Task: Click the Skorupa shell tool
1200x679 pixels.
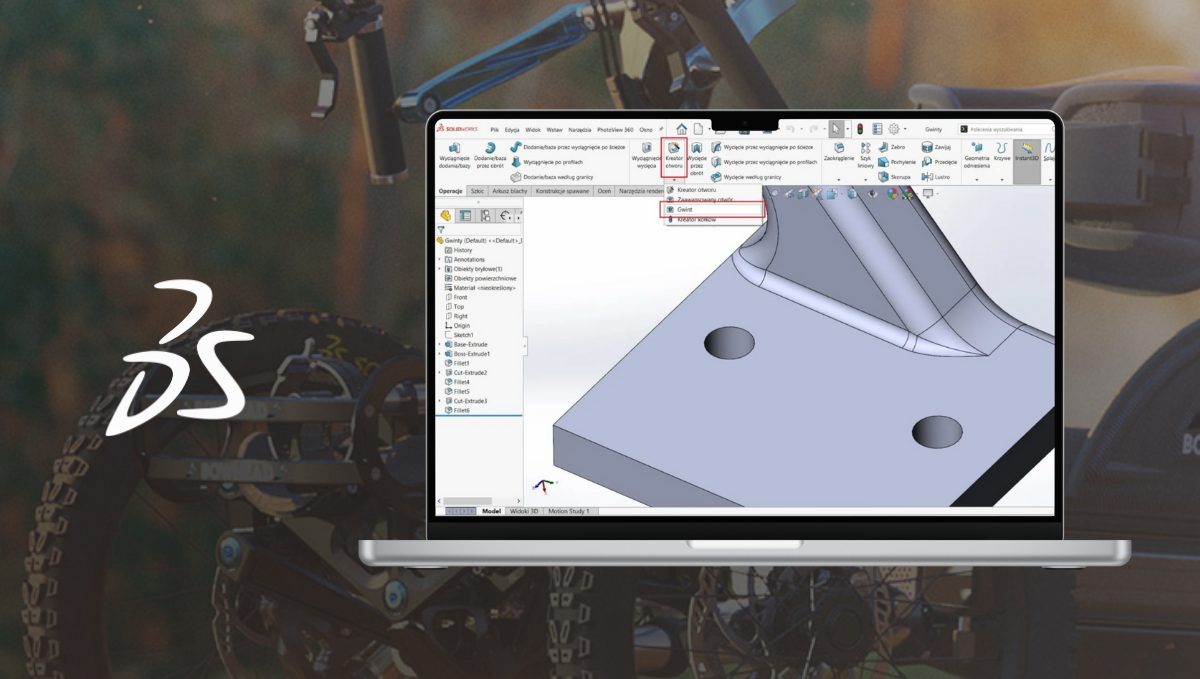Action: [893, 176]
